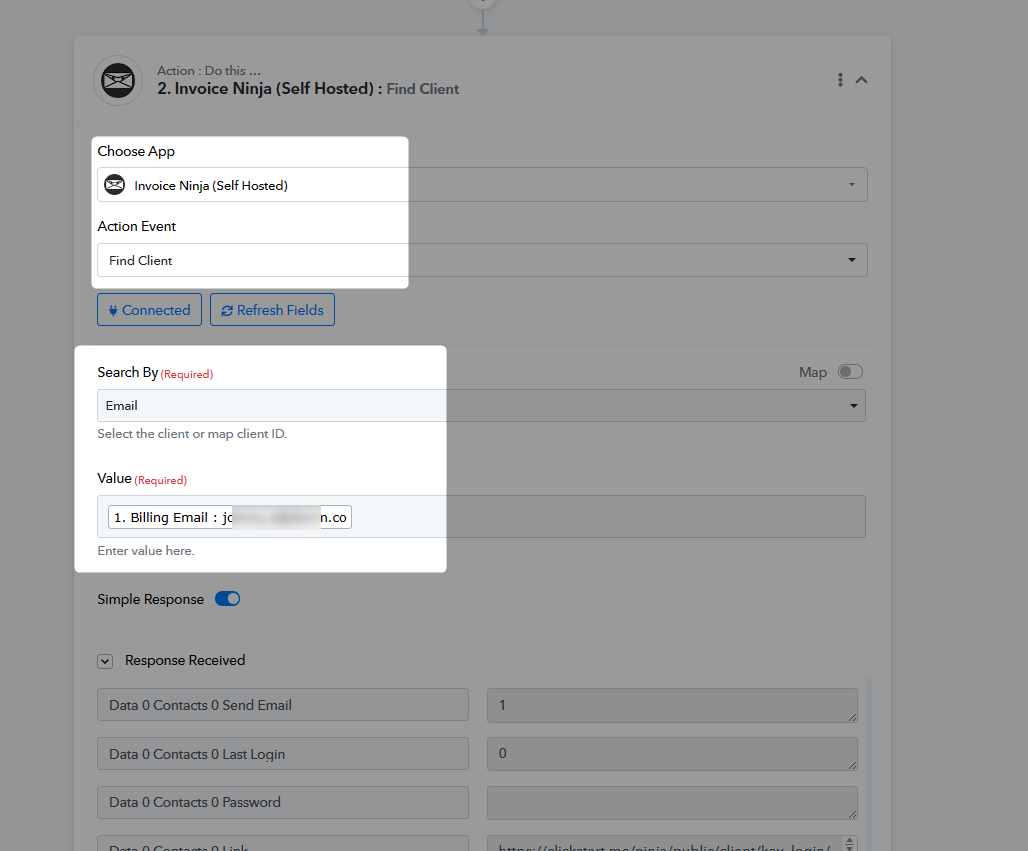This screenshot has height=851, width=1028.
Task: Collapse the Response Received section
Action: (x=105, y=661)
